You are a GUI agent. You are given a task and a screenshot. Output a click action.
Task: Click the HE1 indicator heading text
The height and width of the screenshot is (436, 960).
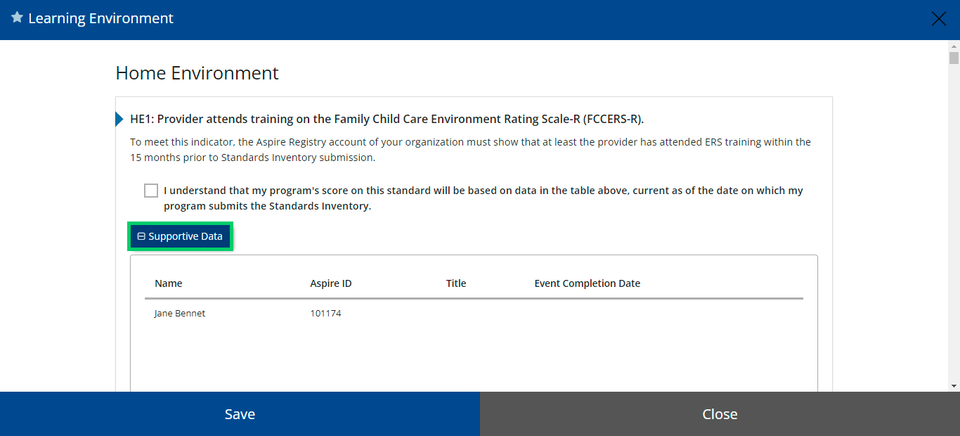387,119
